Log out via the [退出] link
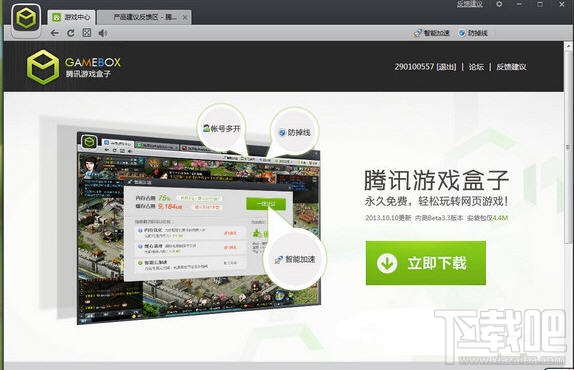The width and height of the screenshot is (574, 370). (x=447, y=67)
